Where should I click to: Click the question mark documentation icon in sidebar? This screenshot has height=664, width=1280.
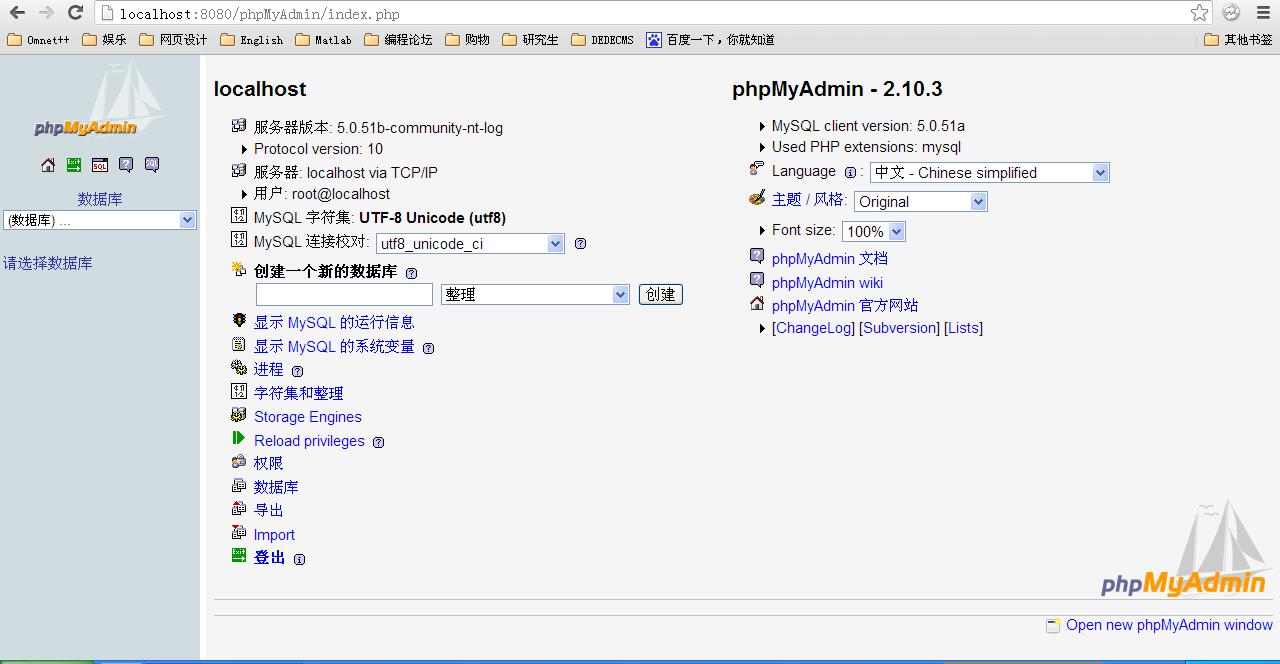tap(125, 164)
